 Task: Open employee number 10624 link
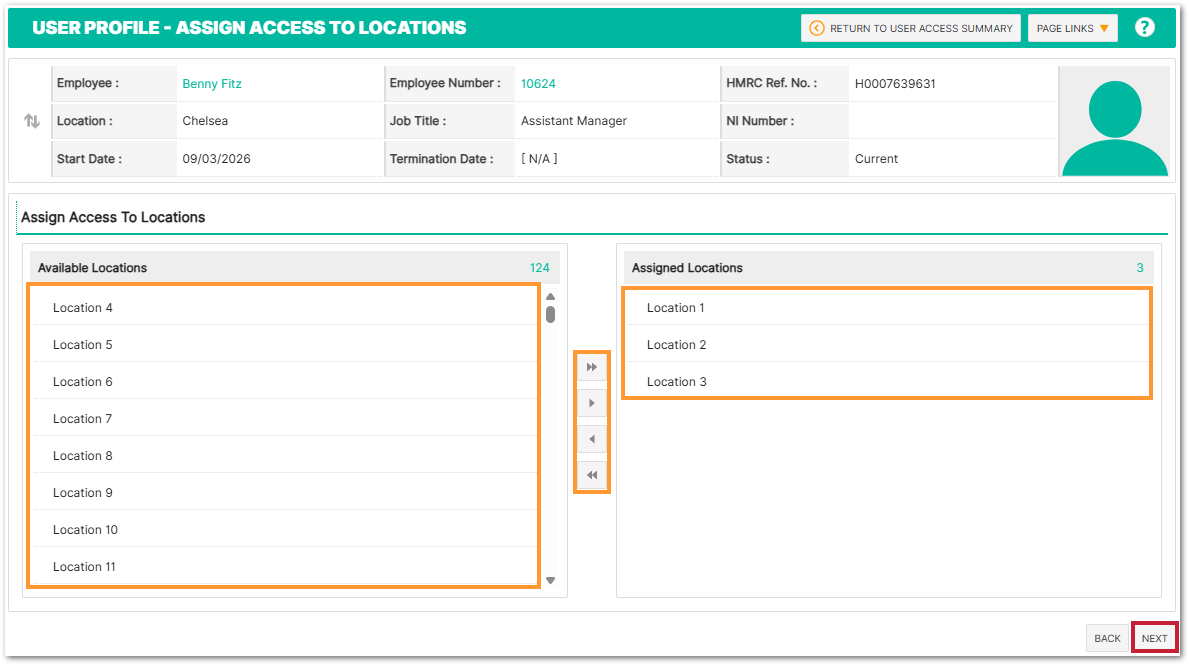tap(538, 84)
